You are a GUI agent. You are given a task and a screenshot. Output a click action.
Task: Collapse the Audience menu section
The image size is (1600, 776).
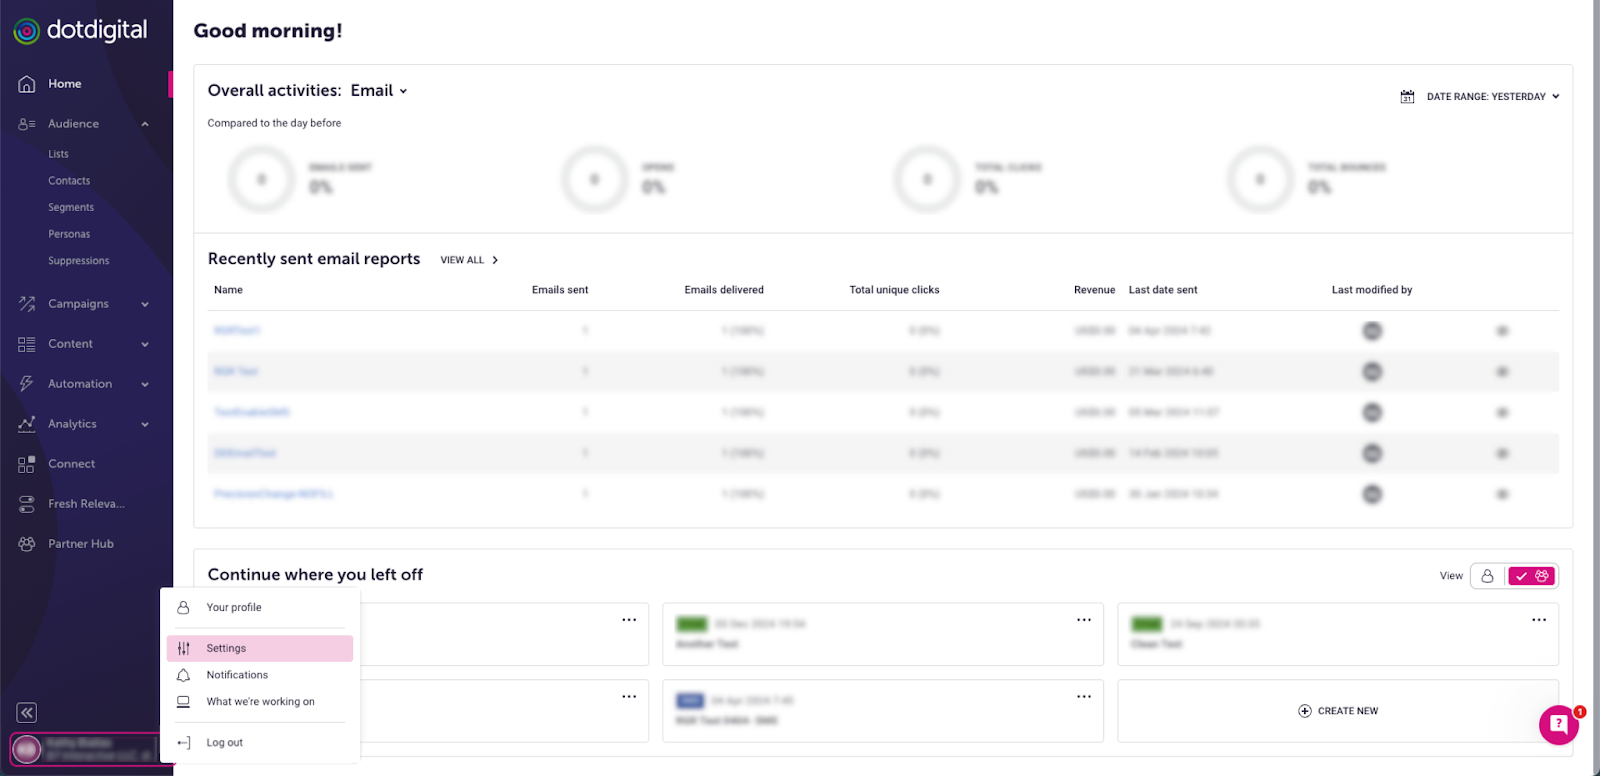click(x=145, y=124)
